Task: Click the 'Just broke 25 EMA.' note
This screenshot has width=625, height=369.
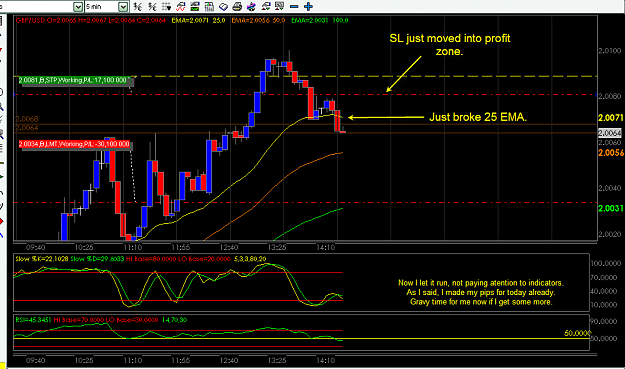Action: point(478,117)
